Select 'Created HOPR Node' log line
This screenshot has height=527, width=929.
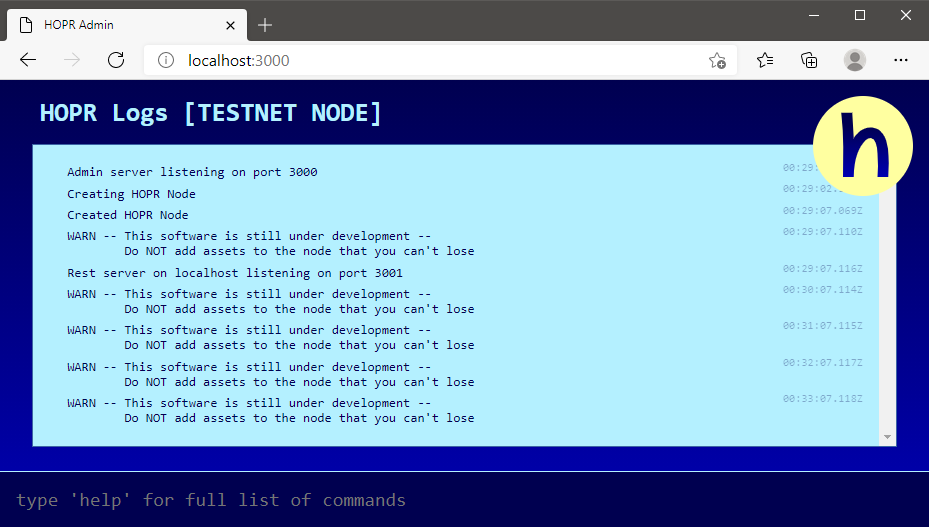[x=127, y=215]
